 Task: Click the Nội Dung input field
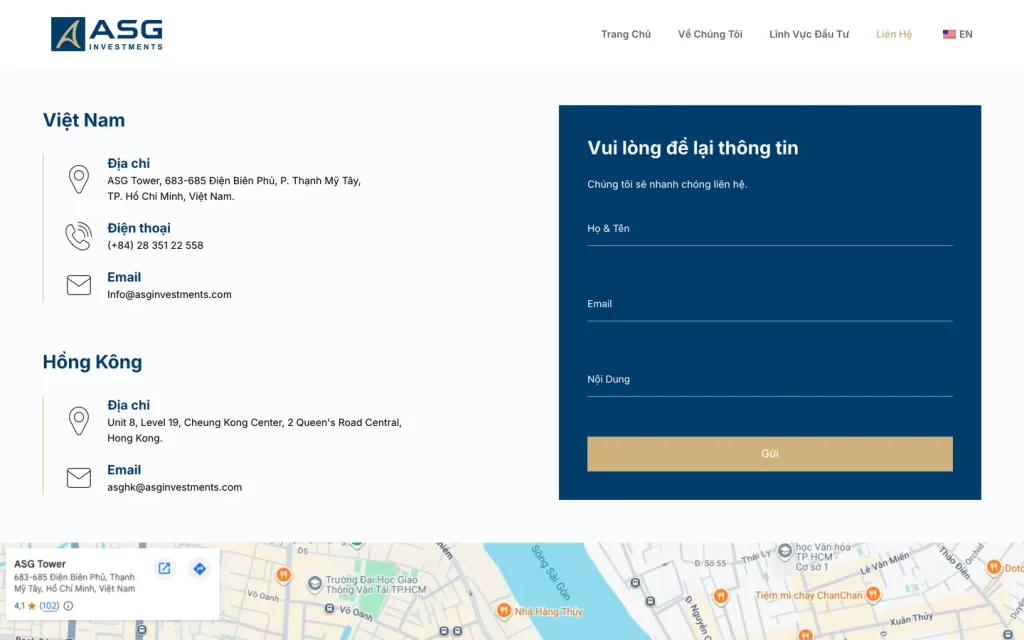[x=769, y=379]
